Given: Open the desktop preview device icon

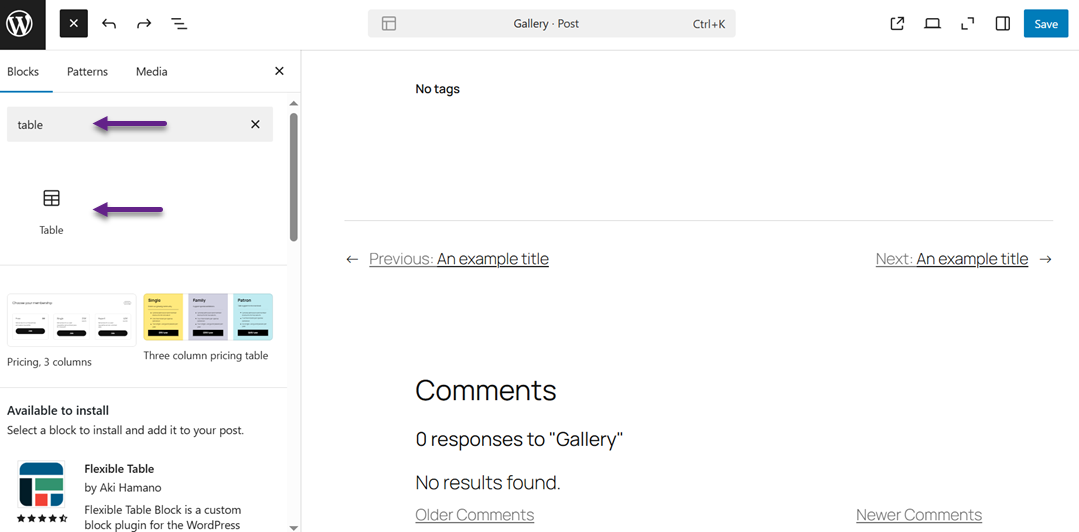Looking at the screenshot, I should pyautogui.click(x=932, y=24).
